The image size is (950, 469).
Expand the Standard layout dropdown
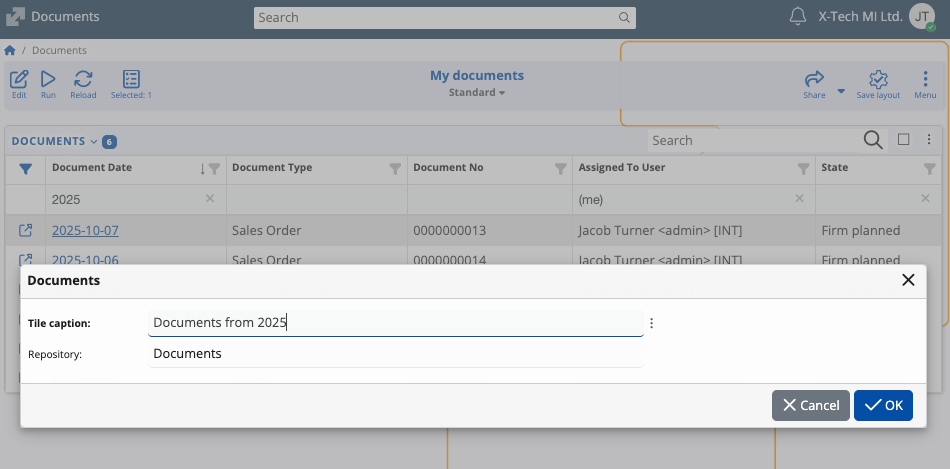click(x=477, y=93)
